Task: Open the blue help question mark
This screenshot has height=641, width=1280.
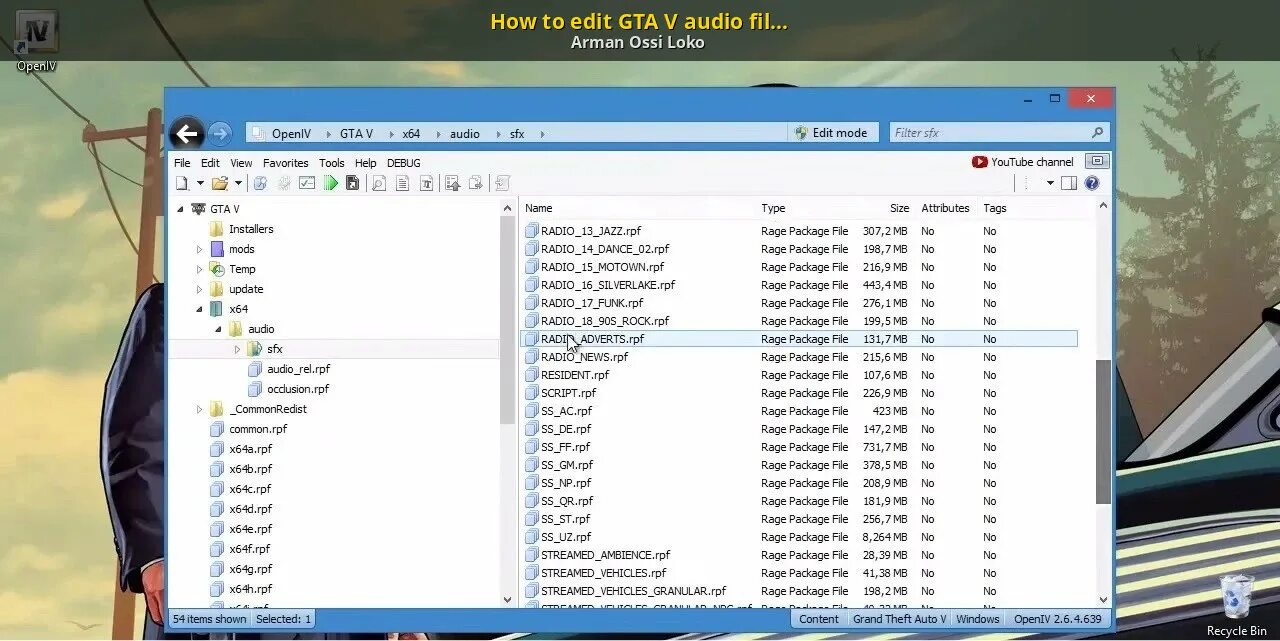Action: [x=1092, y=183]
